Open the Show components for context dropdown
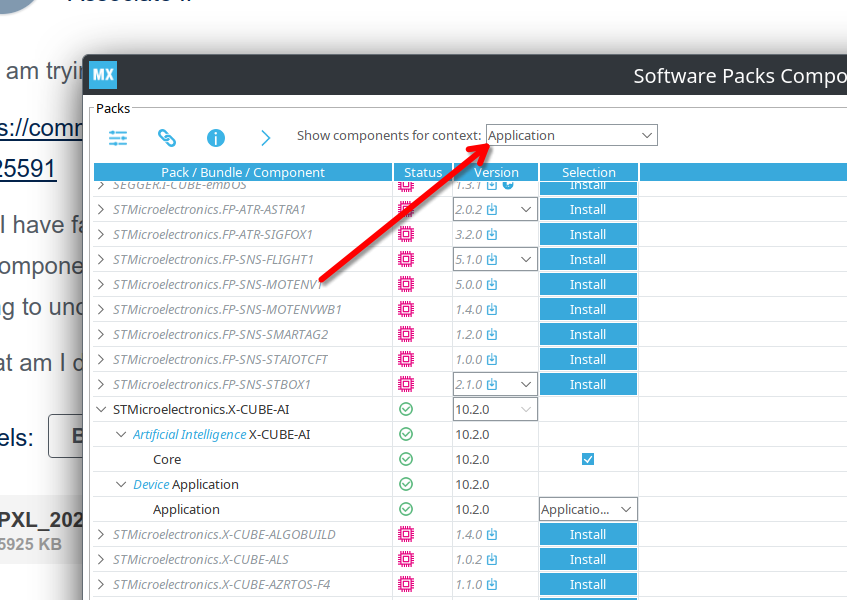 (572, 135)
